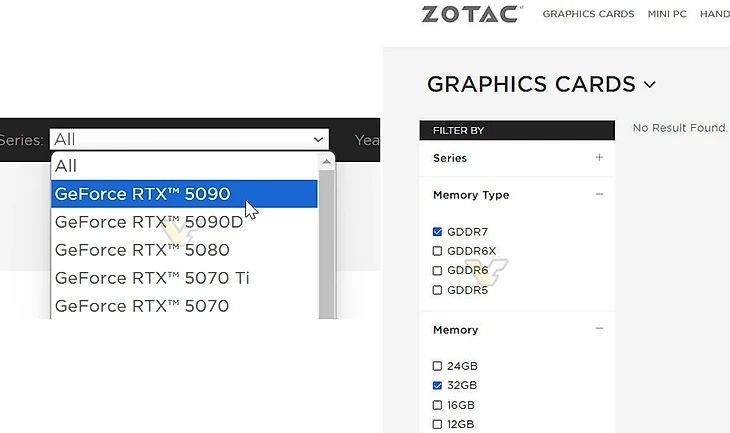Open the MINI PC nav menu
The image size is (730, 433).
(666, 15)
